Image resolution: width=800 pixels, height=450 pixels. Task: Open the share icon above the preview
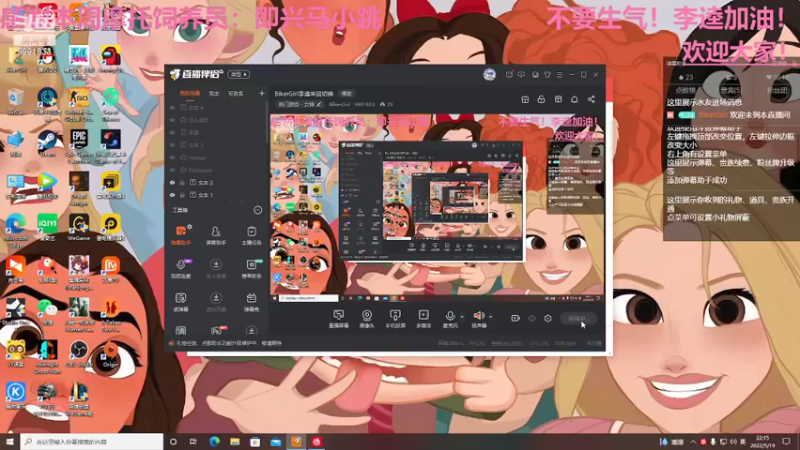click(591, 99)
